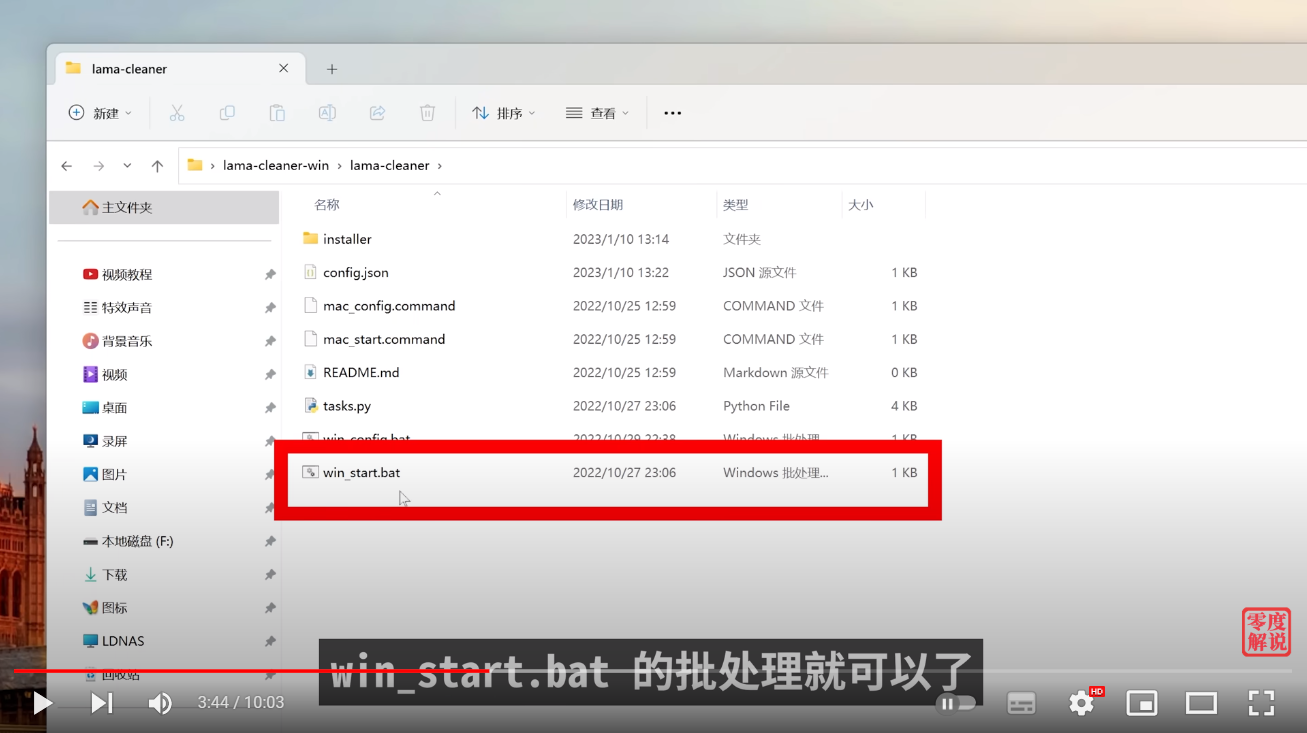Unpin 视频教程 with its pin icon
This screenshot has height=733, width=1307.
(x=270, y=275)
